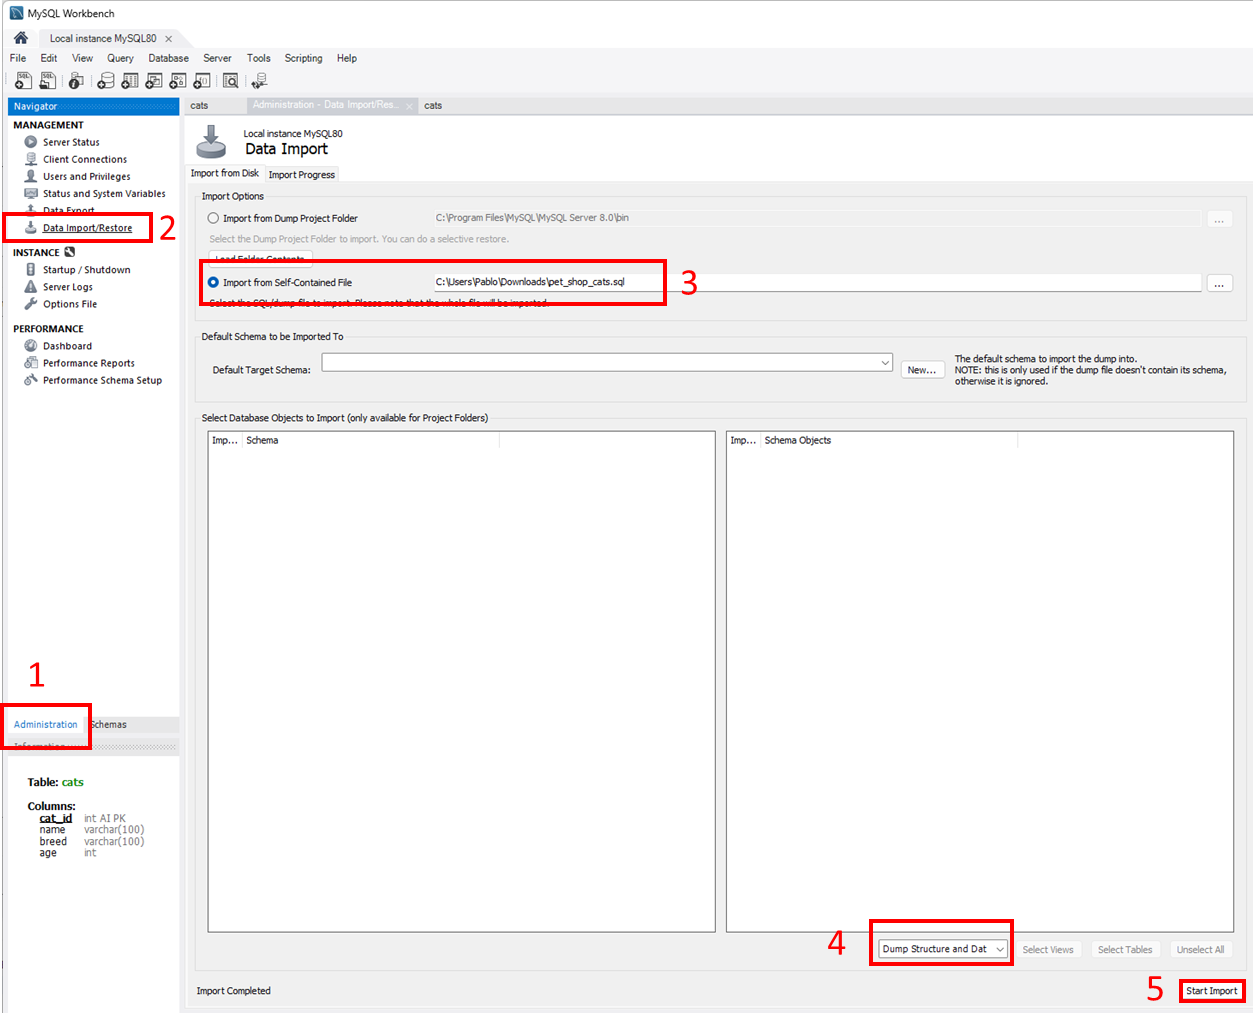1253x1034 pixels.
Task: Open the View menu
Action: 82,58
